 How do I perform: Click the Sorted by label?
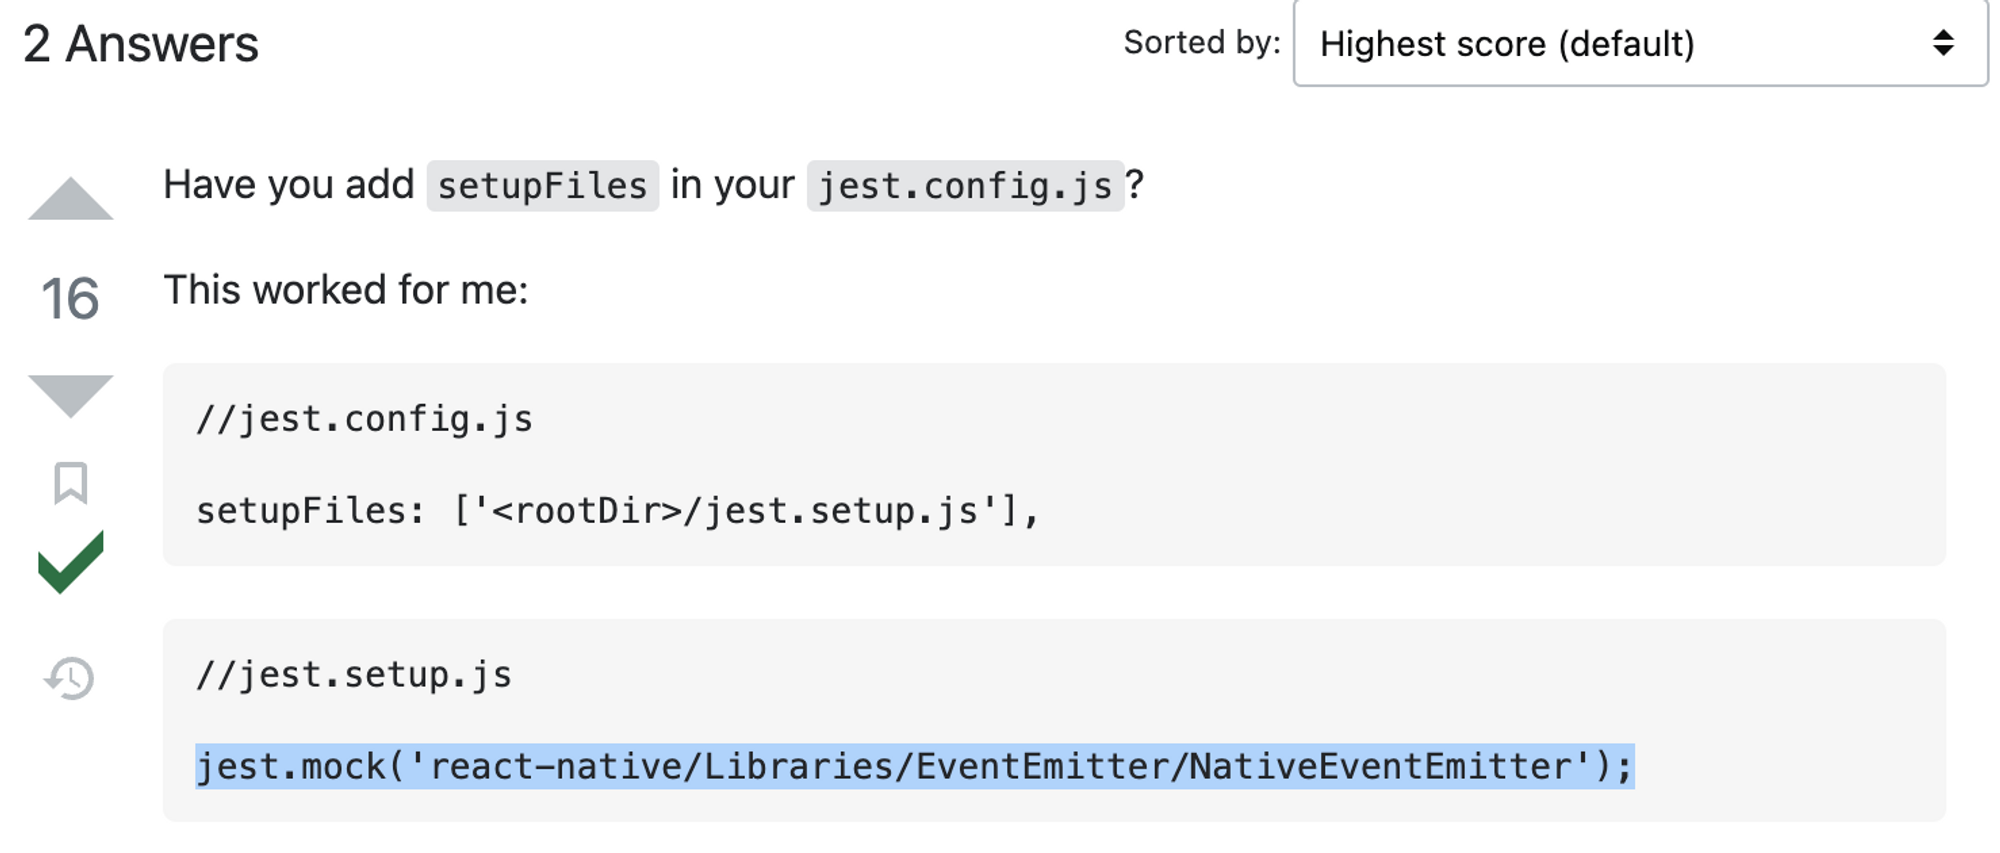[x=1200, y=44]
